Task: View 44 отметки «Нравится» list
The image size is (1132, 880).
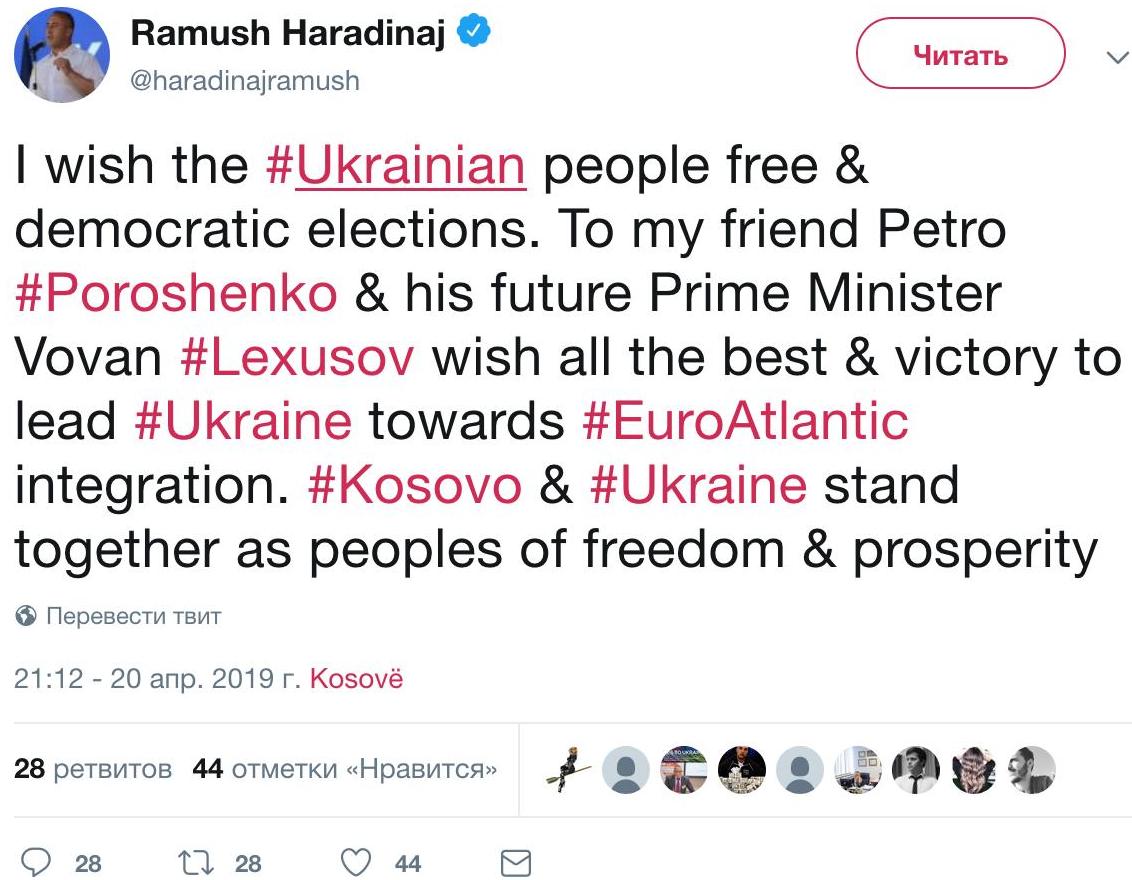Action: point(345,769)
